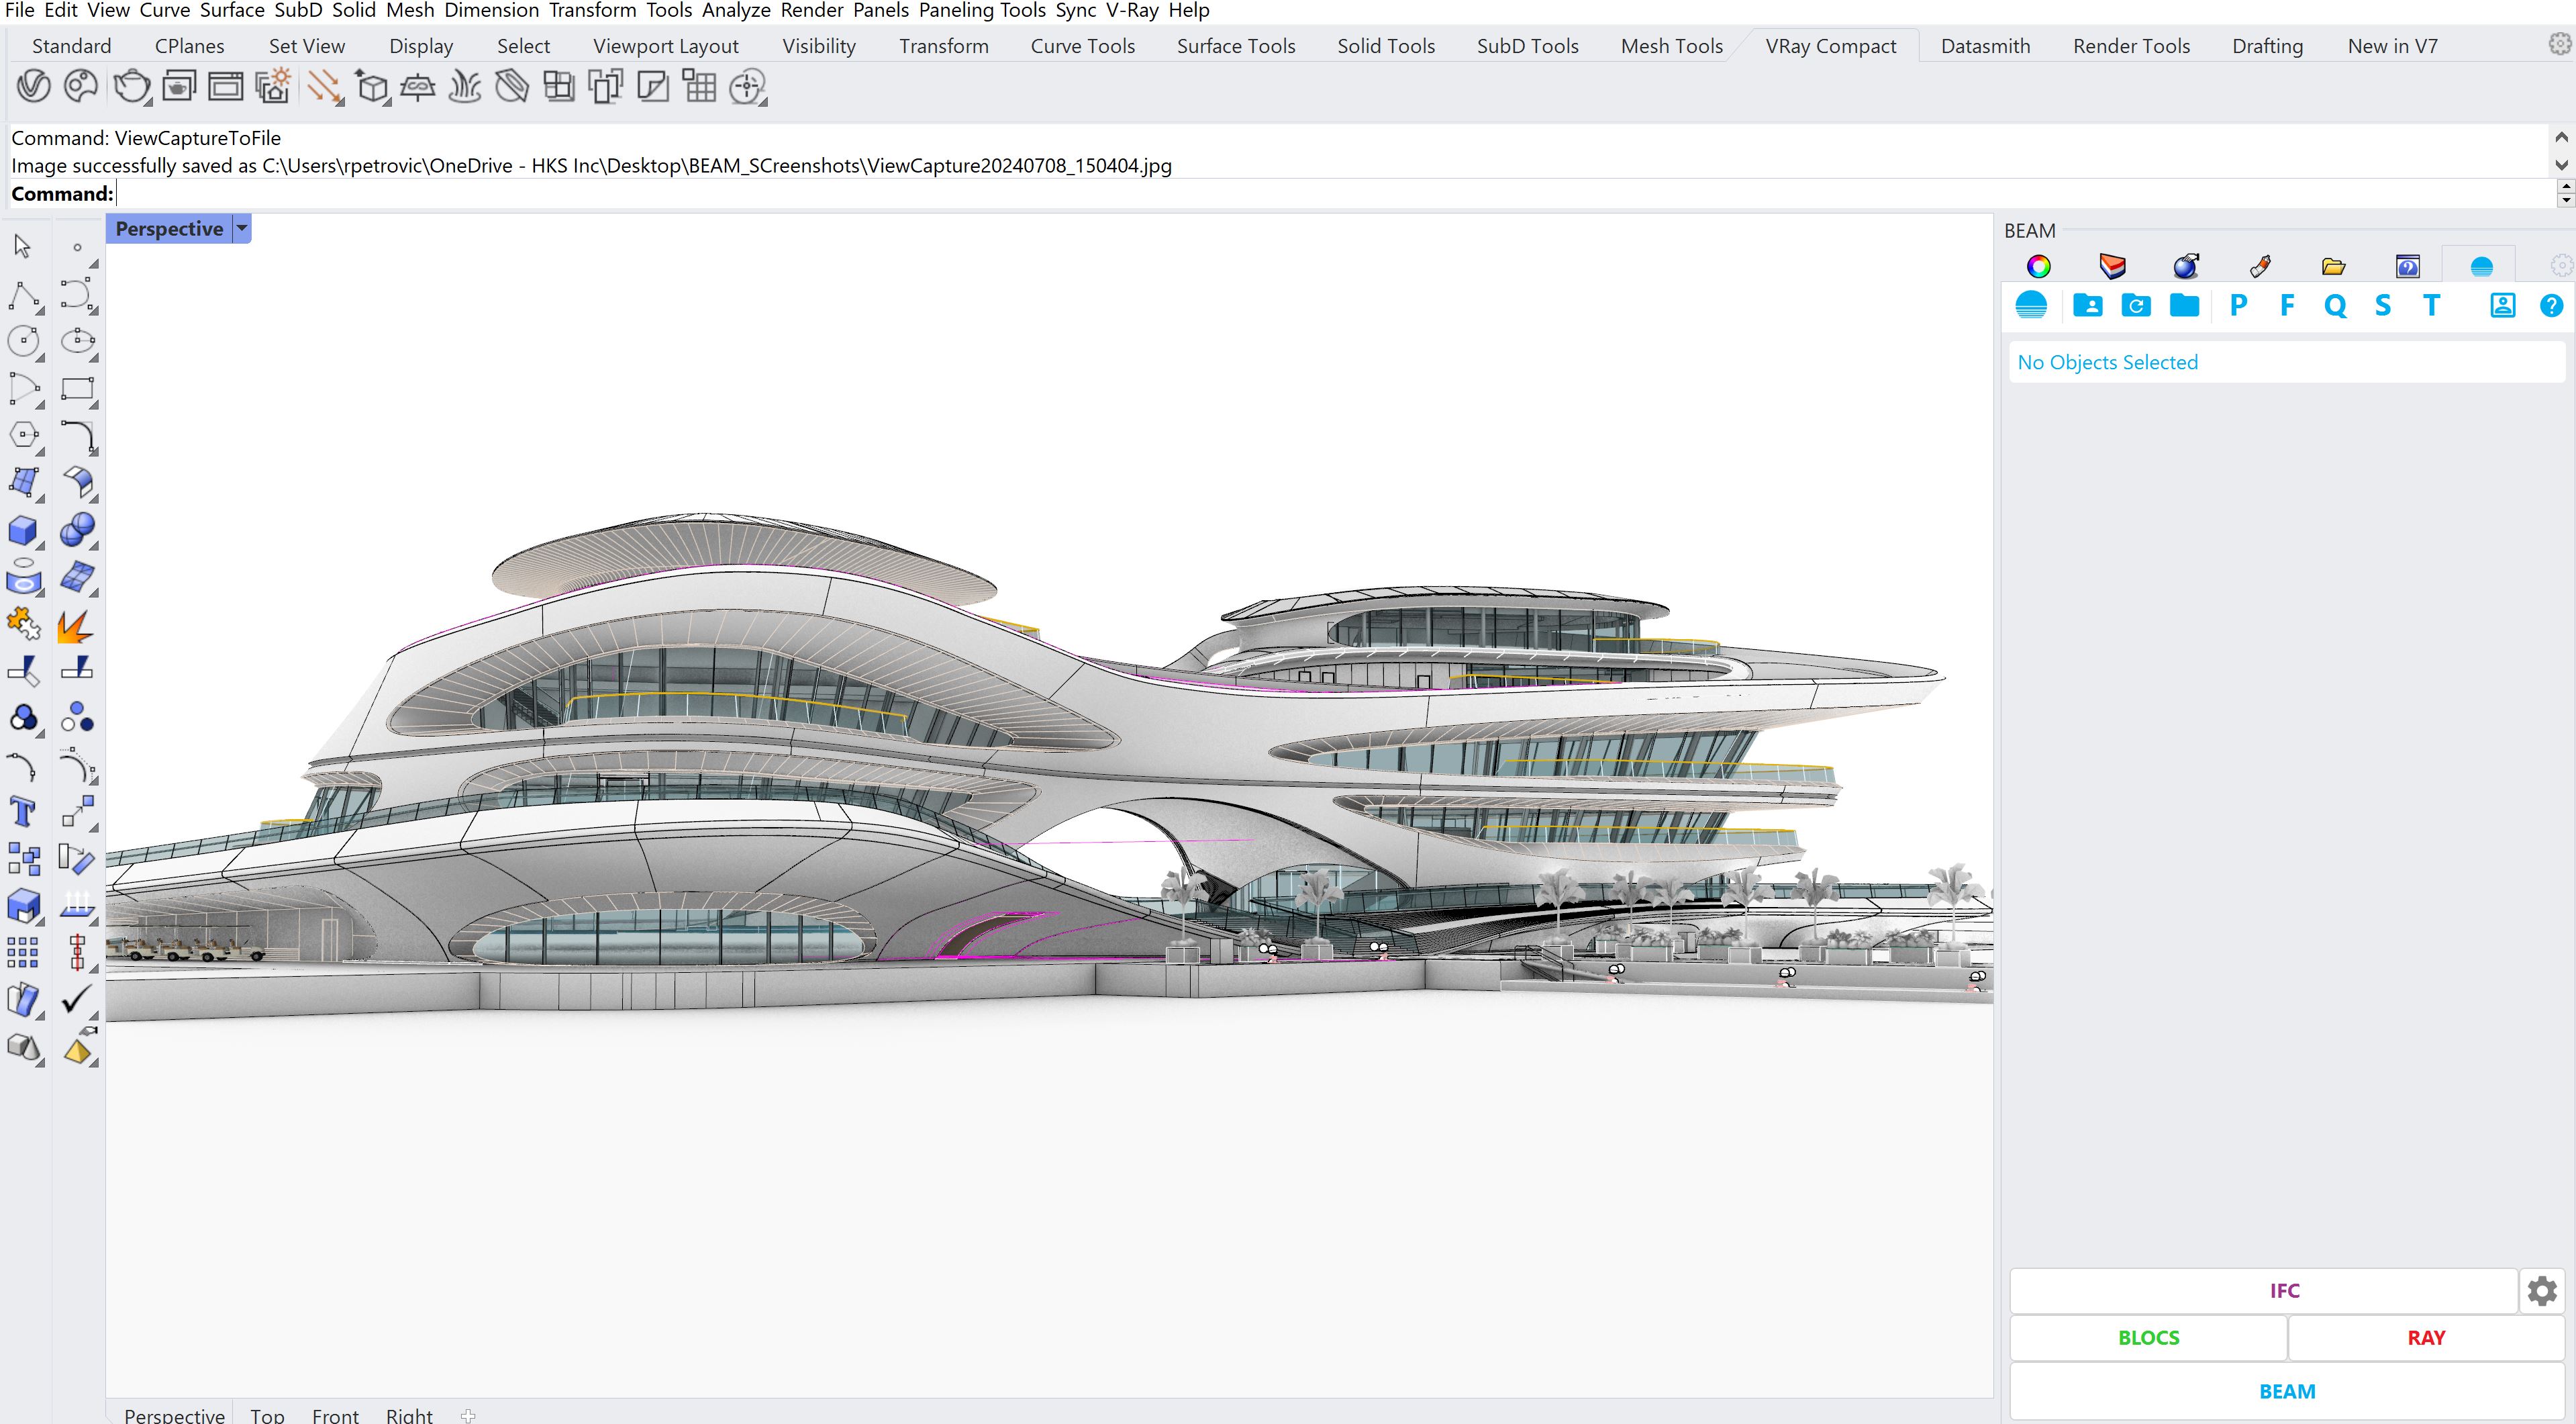Click the V-Ray sun light icon

(x=323, y=87)
